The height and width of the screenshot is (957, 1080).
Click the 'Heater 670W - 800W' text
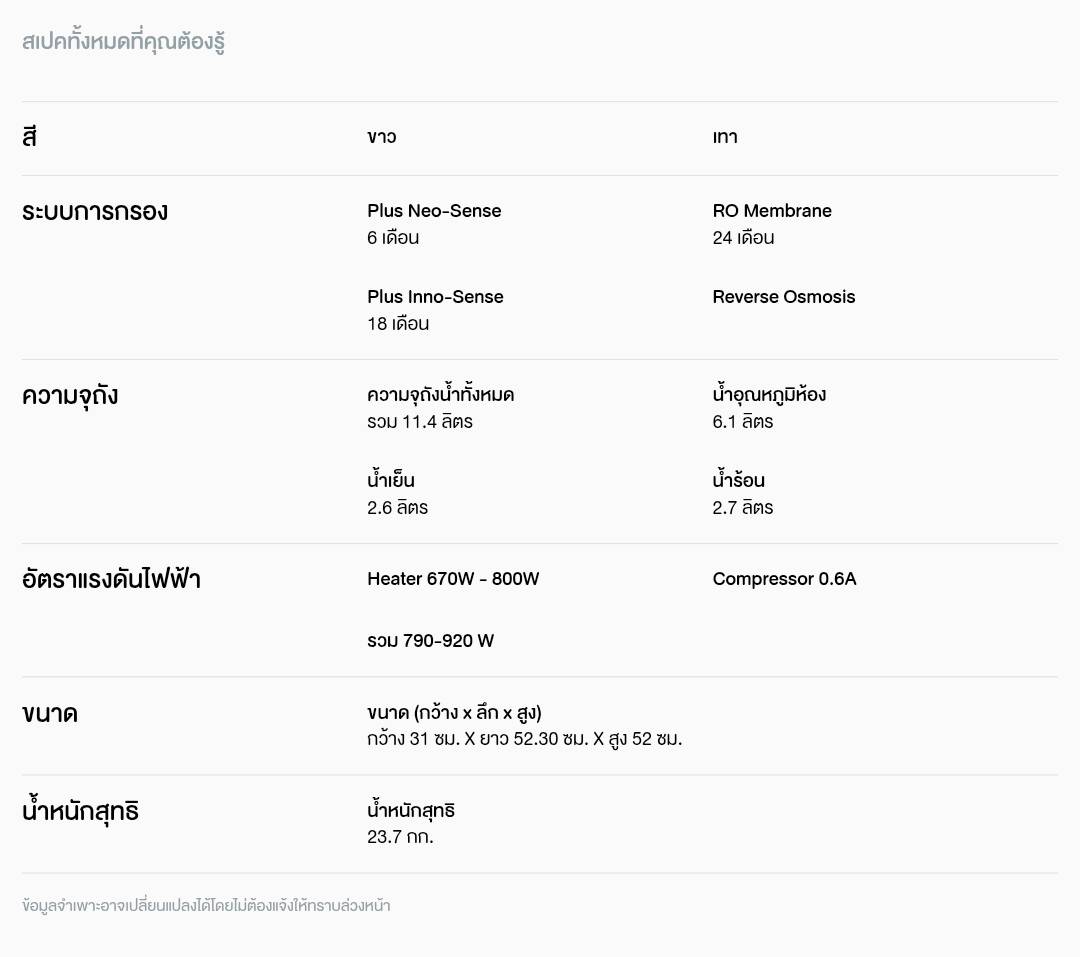[x=453, y=579]
